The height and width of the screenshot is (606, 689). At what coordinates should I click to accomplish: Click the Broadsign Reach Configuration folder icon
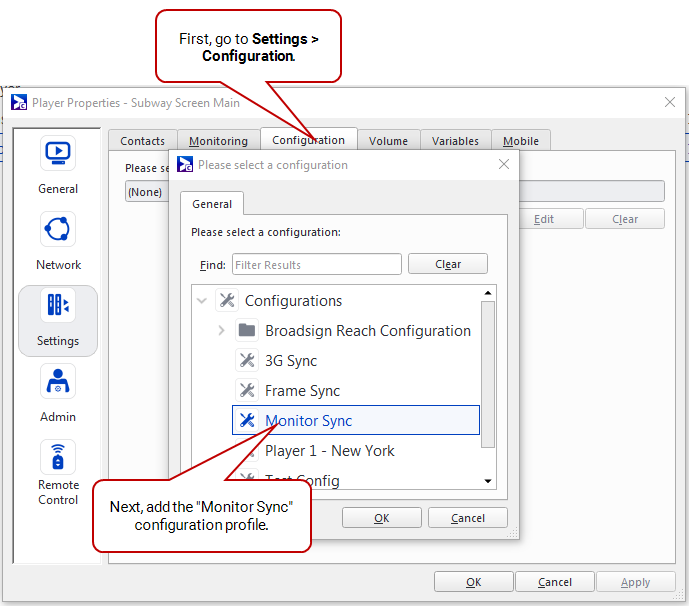pyautogui.click(x=247, y=331)
